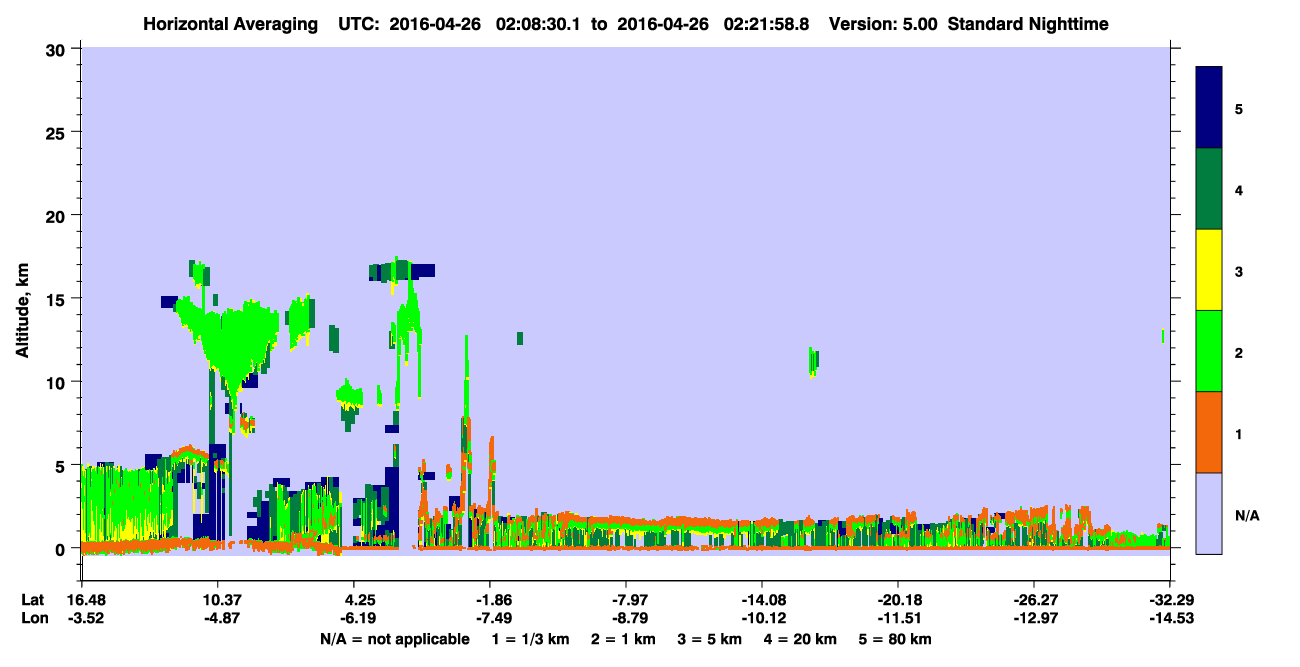Click the colorbar label N/A
The height and width of the screenshot is (667, 1300).
point(1246,515)
